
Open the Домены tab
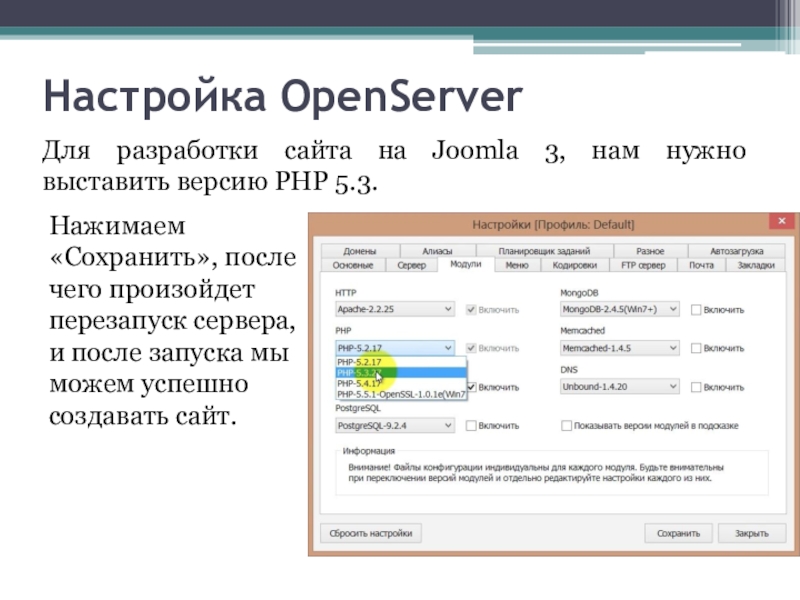point(360,251)
